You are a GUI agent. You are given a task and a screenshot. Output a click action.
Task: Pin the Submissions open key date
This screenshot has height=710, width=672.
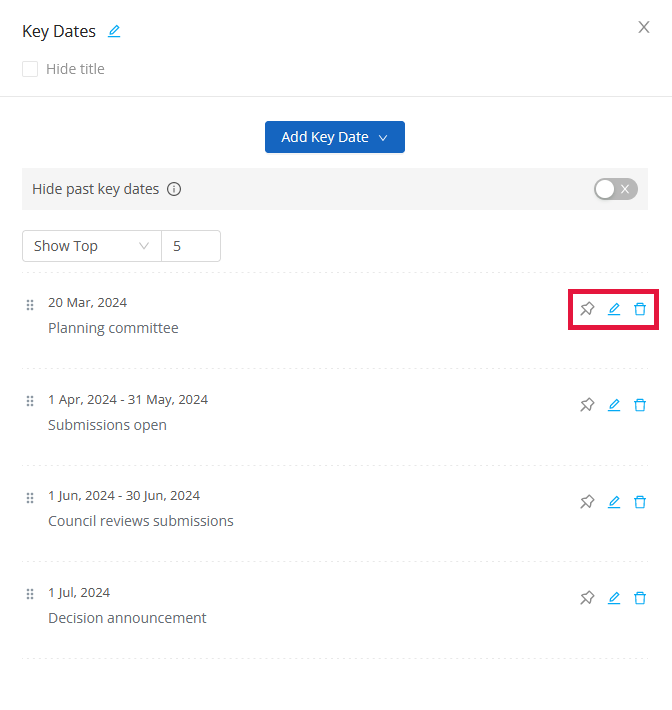[587, 405]
